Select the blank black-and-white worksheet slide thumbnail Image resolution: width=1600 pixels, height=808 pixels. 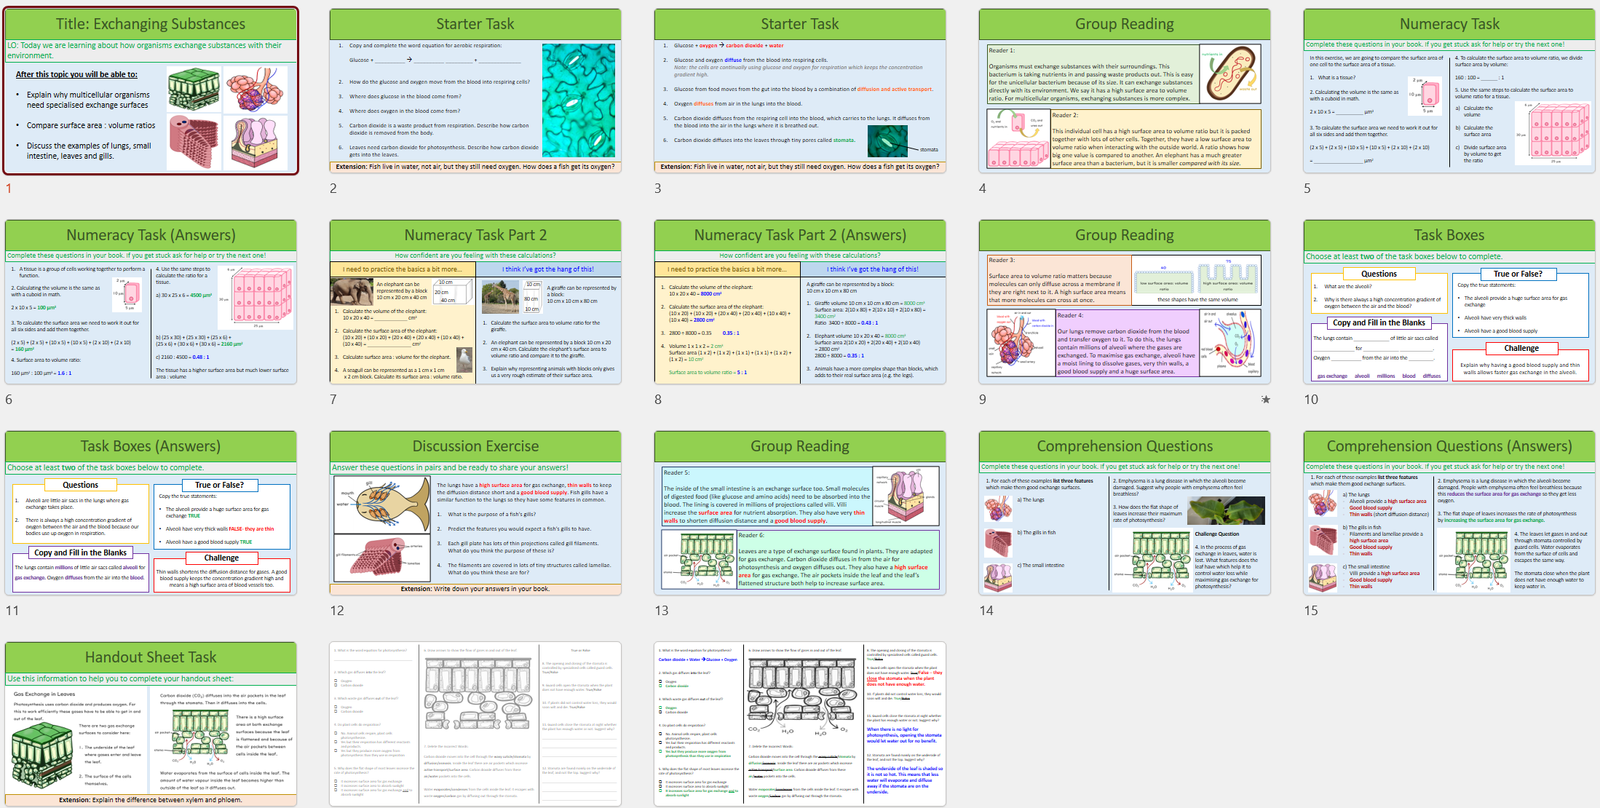tap(475, 724)
